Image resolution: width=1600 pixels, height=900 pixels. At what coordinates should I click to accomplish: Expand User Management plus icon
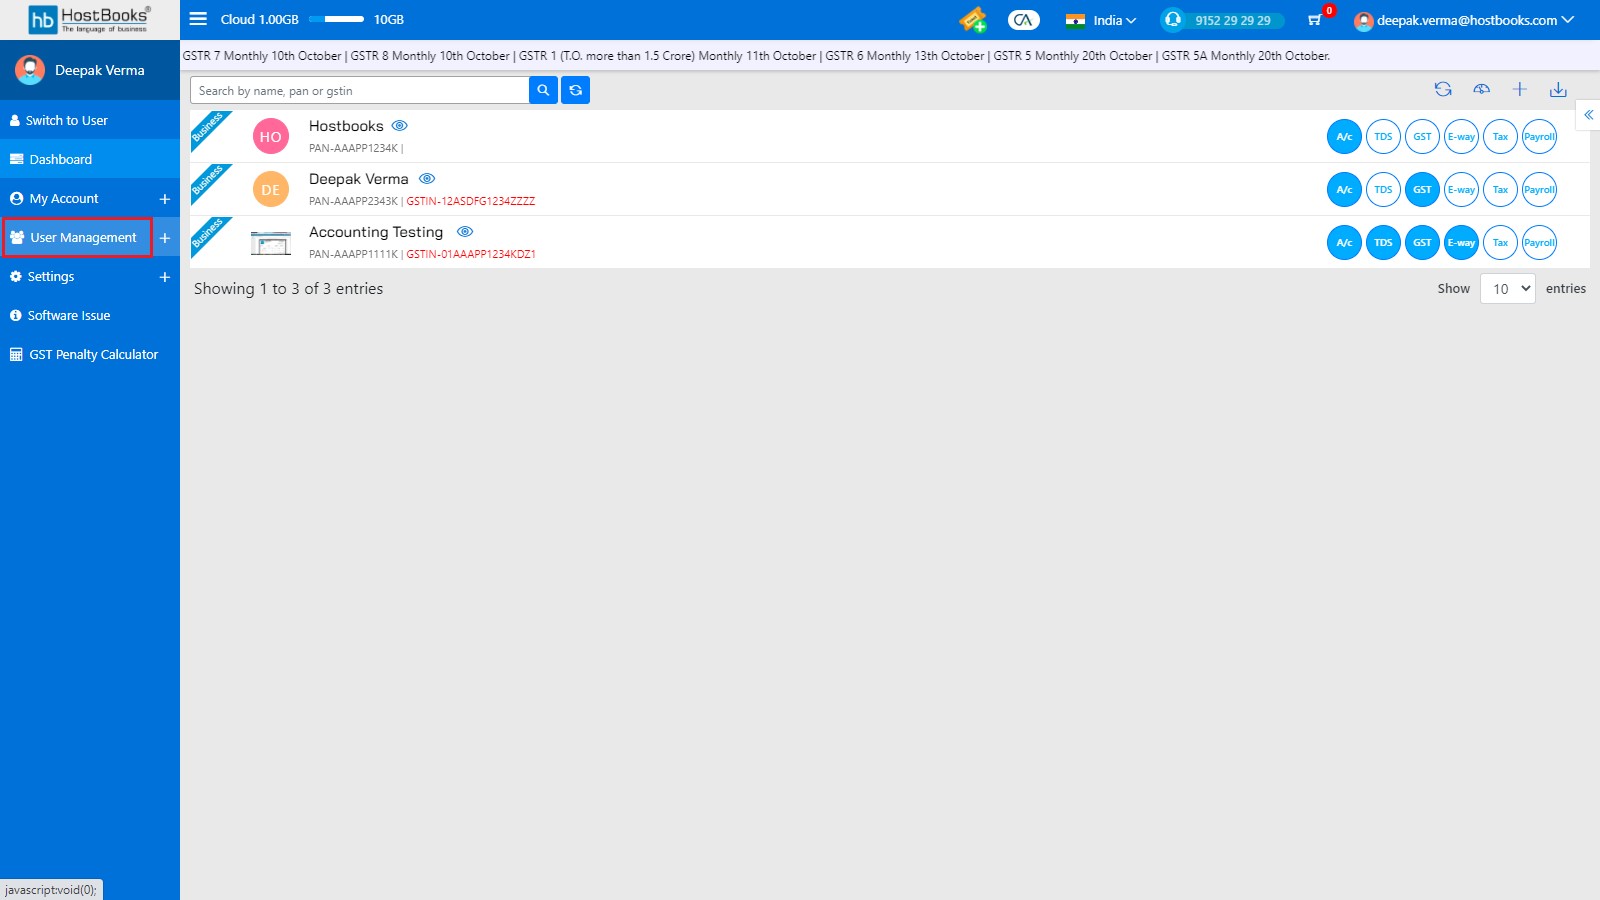(x=165, y=238)
